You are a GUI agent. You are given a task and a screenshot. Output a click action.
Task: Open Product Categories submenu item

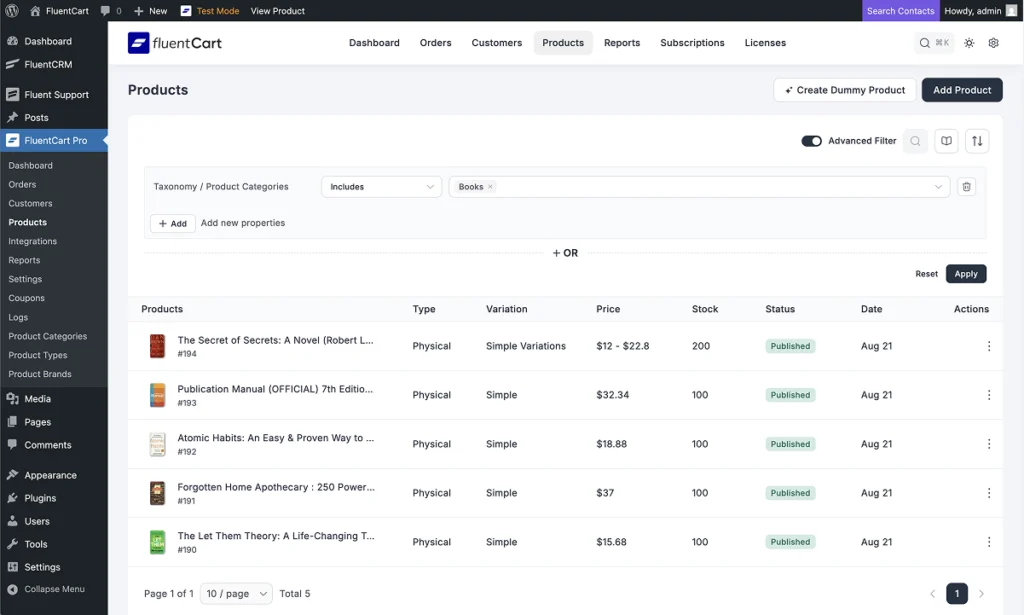[x=48, y=336]
